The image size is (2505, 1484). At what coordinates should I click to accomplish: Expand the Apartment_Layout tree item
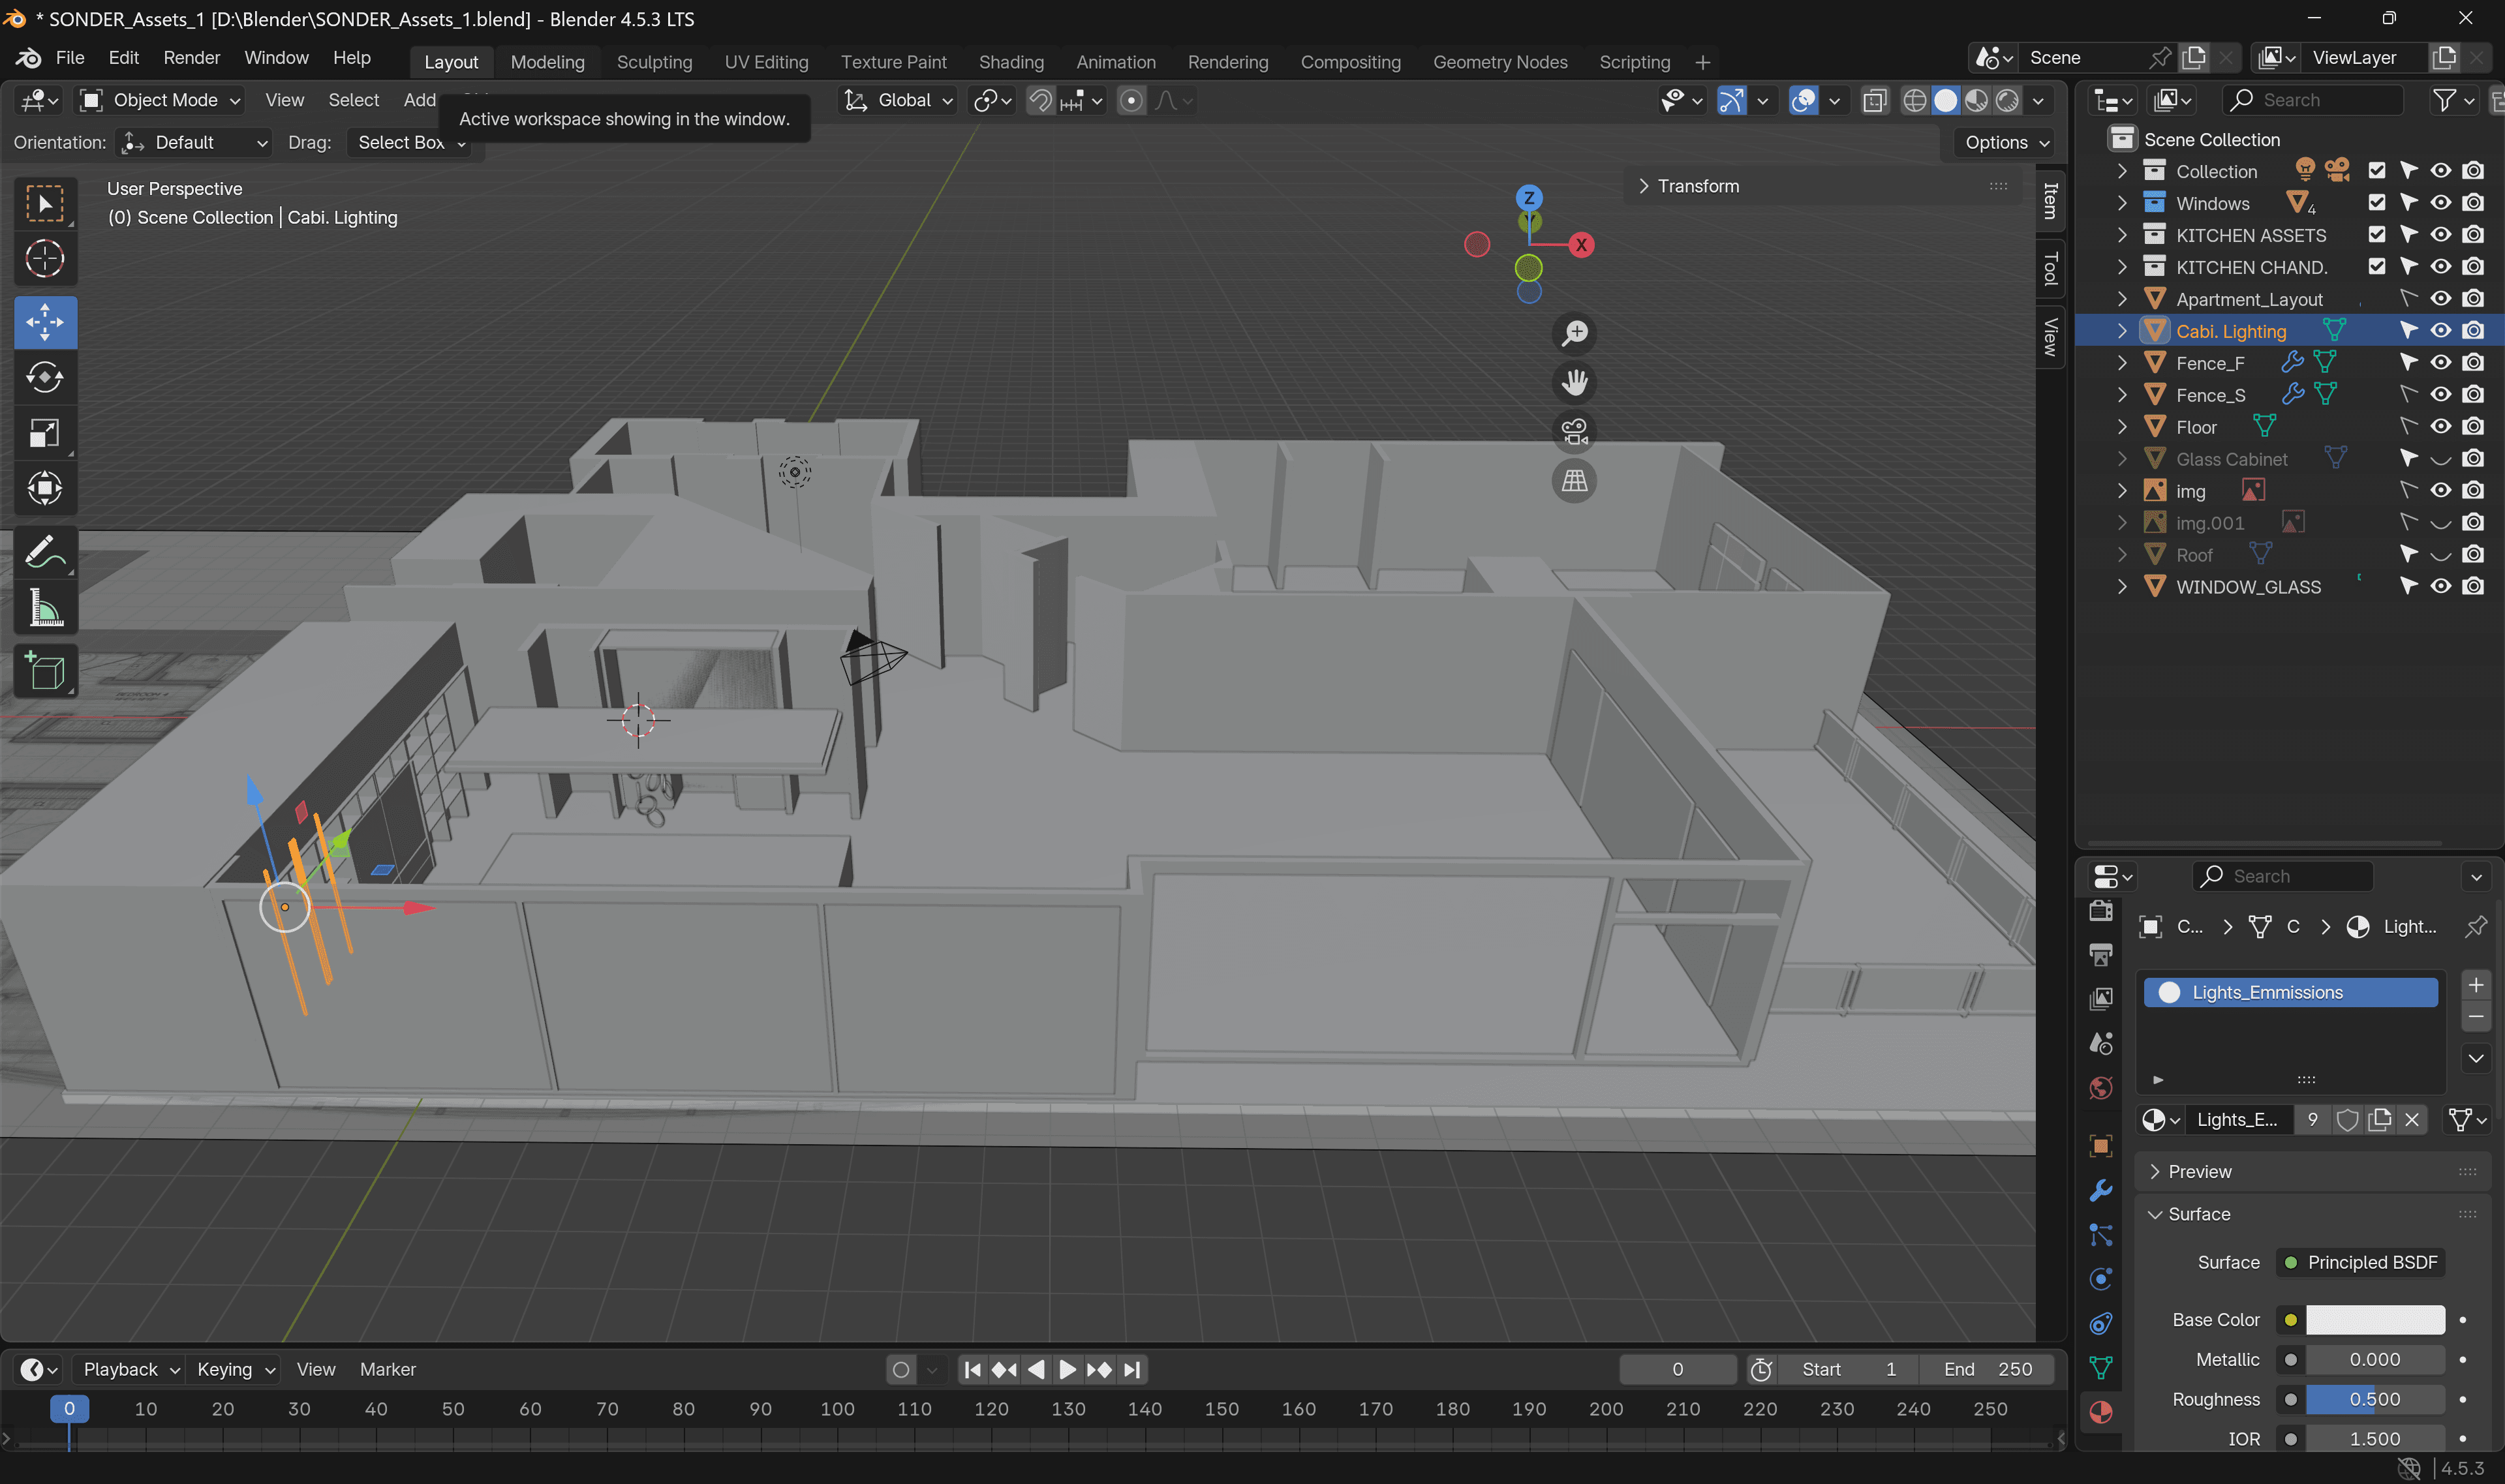pyautogui.click(x=2121, y=299)
